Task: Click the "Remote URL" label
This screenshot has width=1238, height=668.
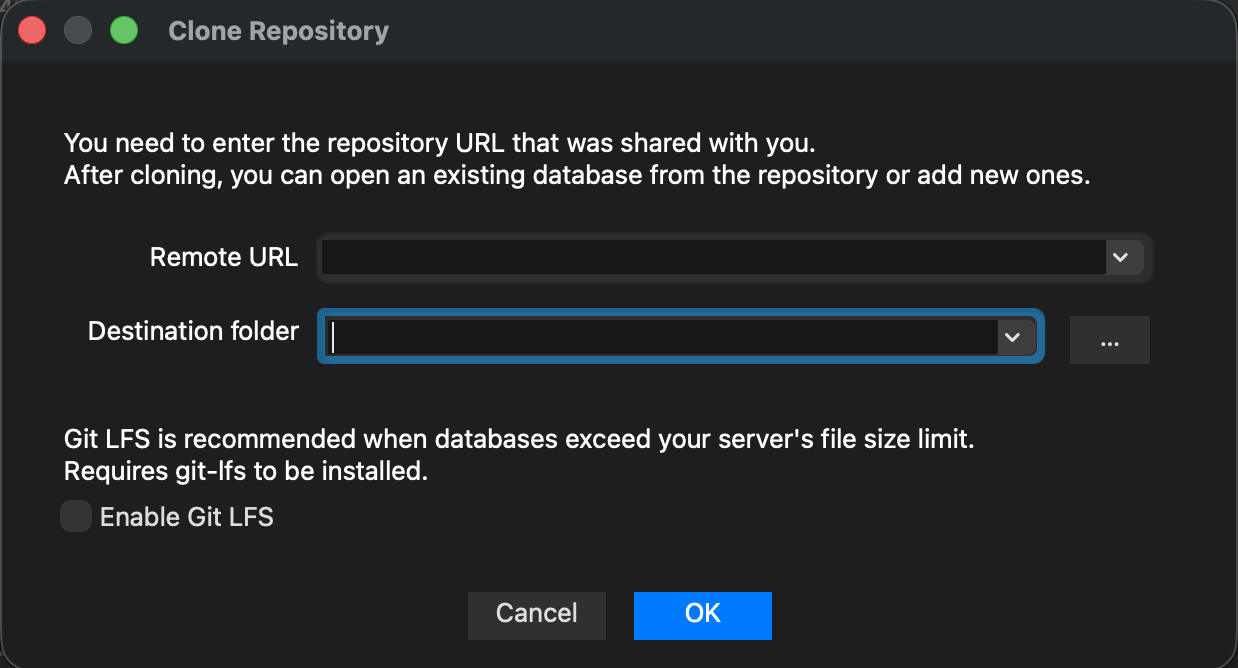Action: (224, 257)
